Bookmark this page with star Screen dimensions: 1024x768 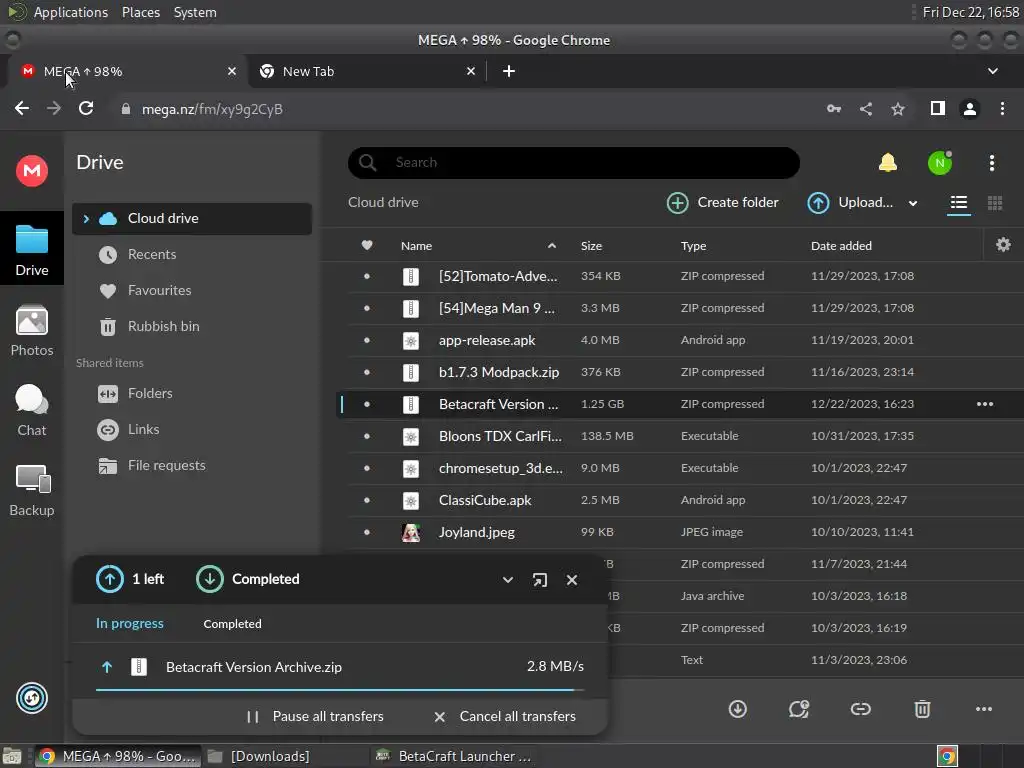(x=897, y=109)
